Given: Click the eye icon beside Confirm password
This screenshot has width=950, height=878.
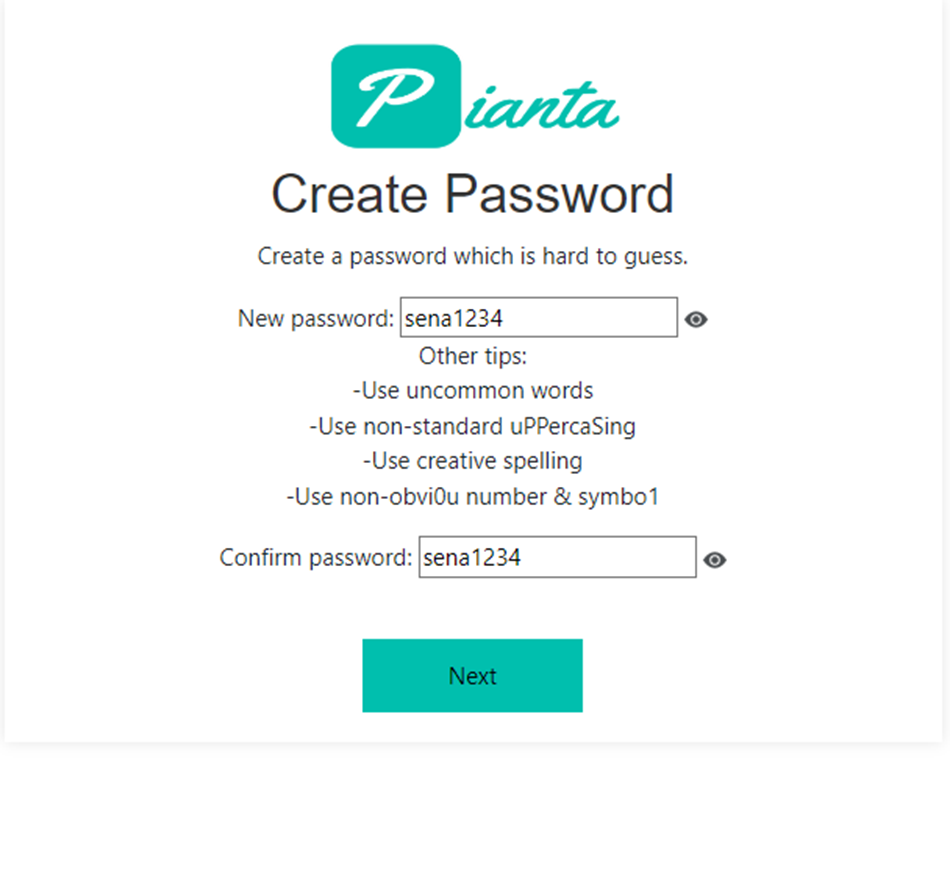Looking at the screenshot, I should 714,560.
